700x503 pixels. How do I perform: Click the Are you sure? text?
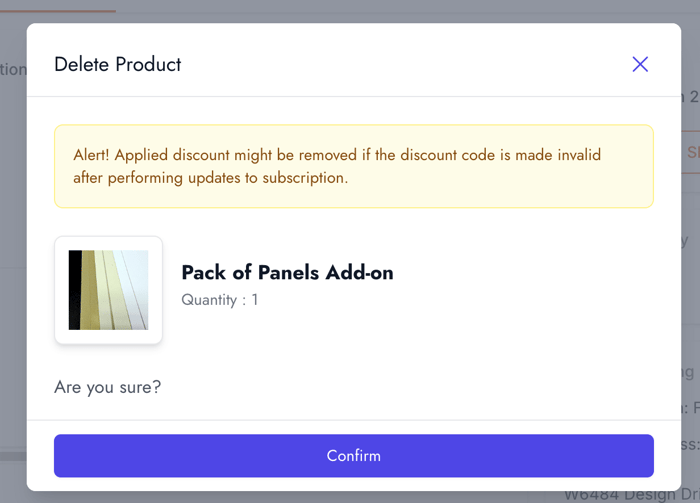[107, 387]
